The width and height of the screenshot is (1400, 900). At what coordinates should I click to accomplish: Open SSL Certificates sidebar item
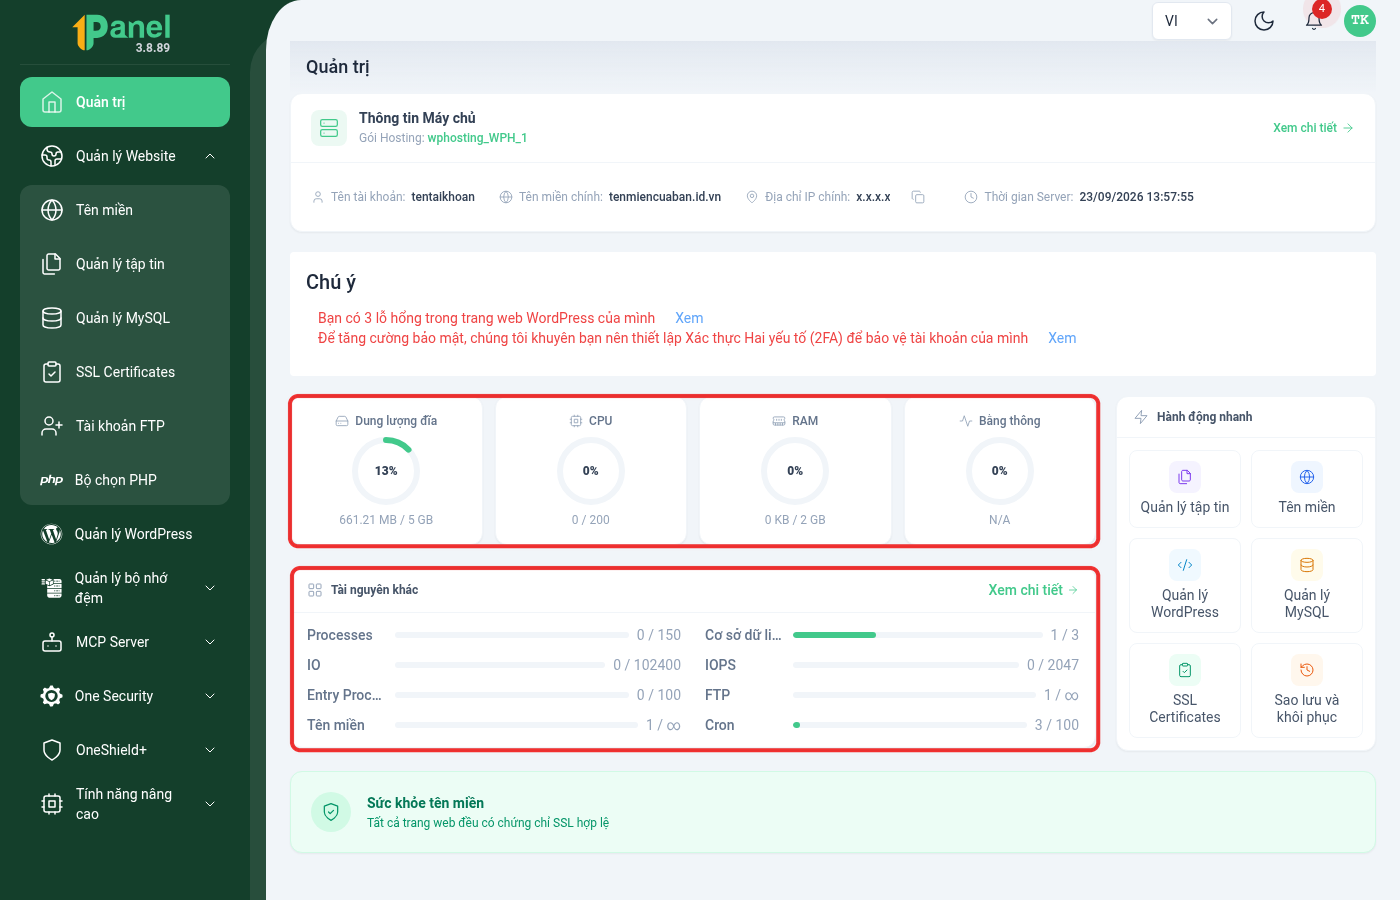pyautogui.click(x=125, y=372)
